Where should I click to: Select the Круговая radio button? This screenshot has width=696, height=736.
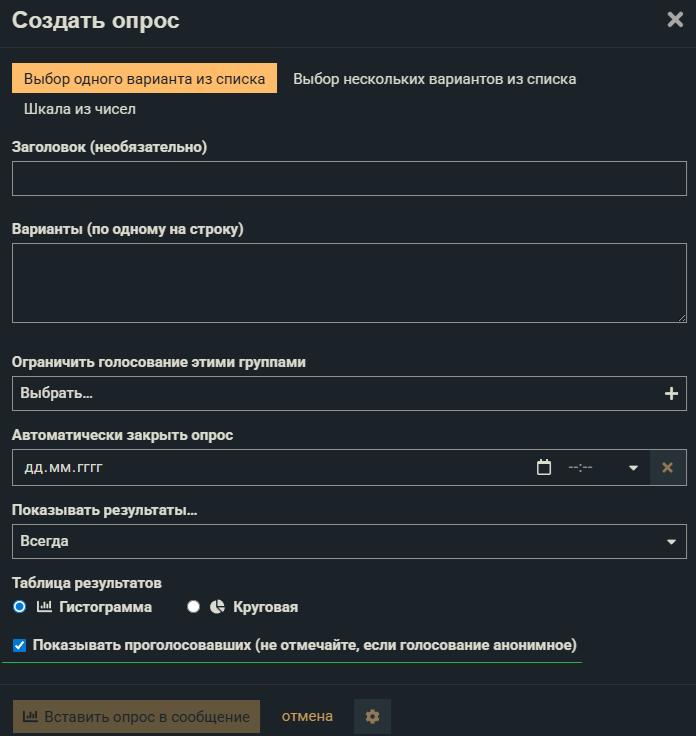pyautogui.click(x=194, y=606)
